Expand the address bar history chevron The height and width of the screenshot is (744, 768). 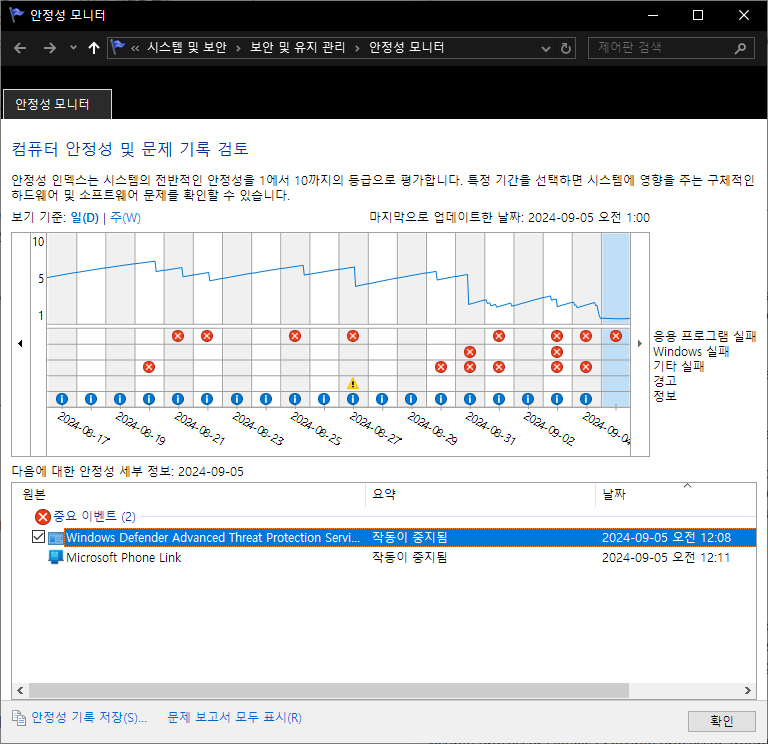click(546, 48)
